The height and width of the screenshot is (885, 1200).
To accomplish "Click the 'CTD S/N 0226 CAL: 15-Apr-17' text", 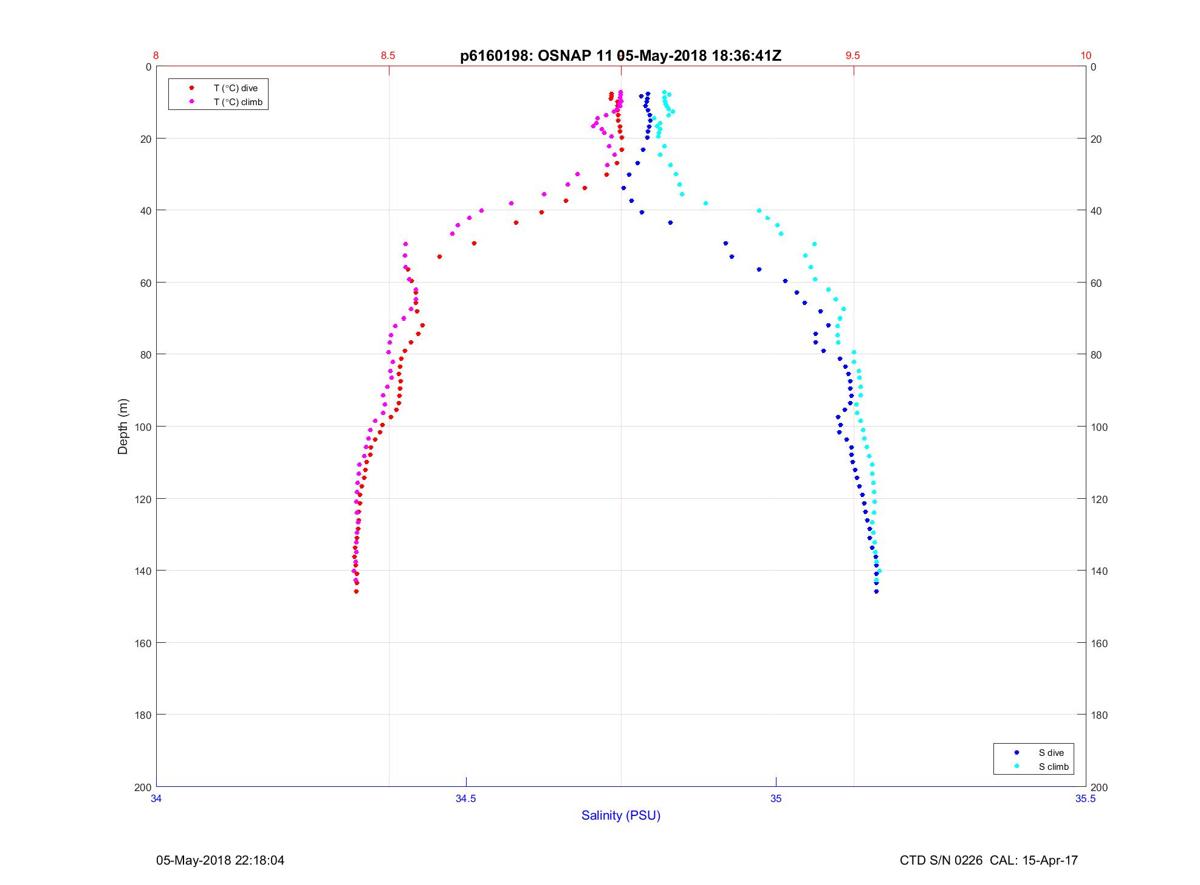I will tap(989, 860).
